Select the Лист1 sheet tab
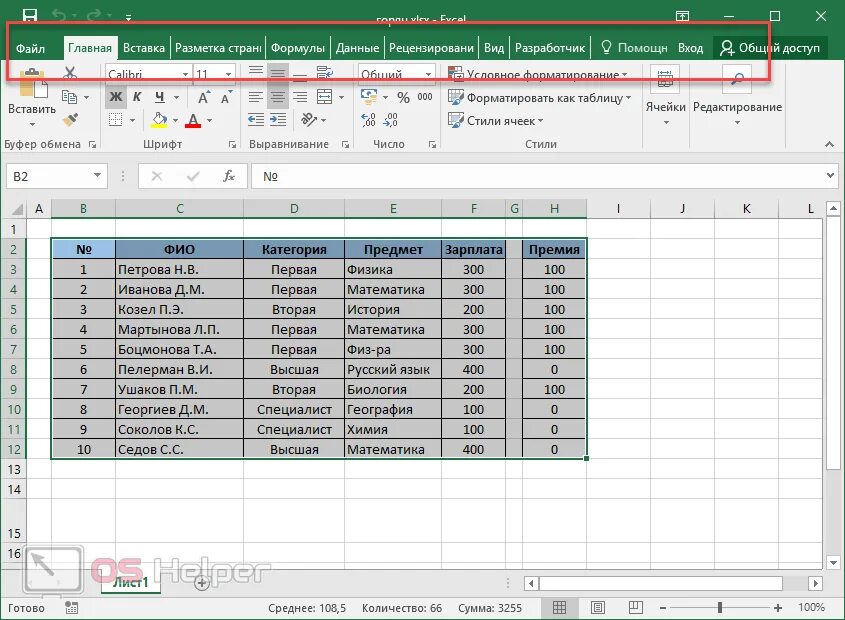Image resolution: width=845 pixels, height=620 pixels. tap(130, 582)
